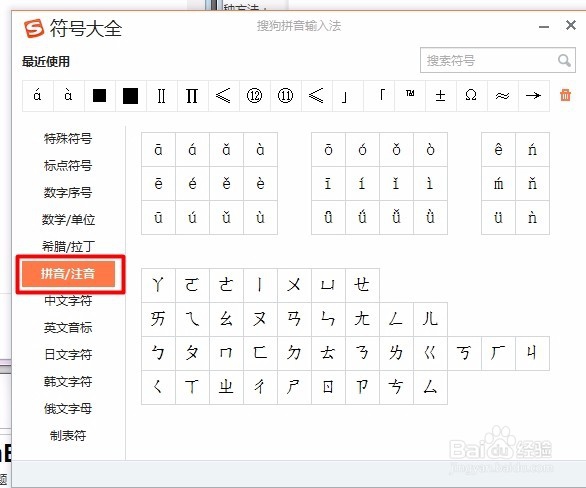586x488 pixels.
Task: Click the Sogou logo icon
Action: 34,28
